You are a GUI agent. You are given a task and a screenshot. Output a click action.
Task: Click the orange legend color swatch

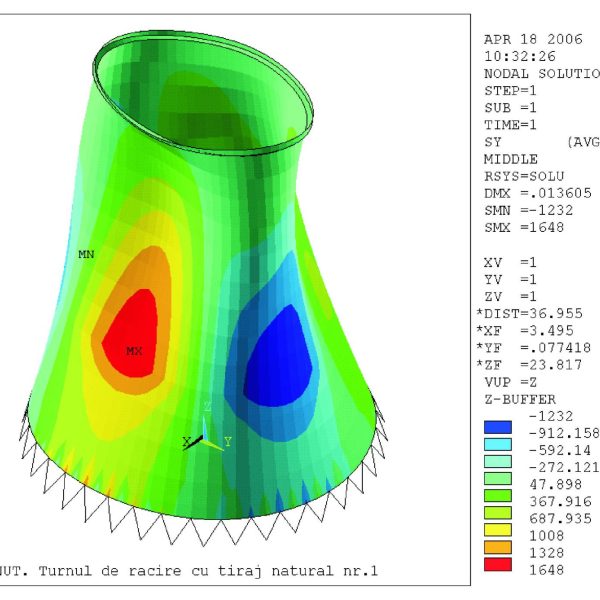click(x=497, y=551)
